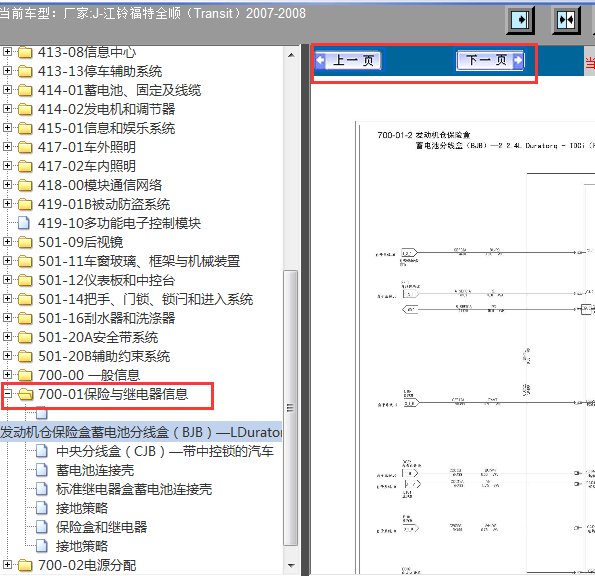Screen dimensions: 595x576
Task: Click the collapse-both-arrows icon in top toolbar
Action: click(566, 20)
